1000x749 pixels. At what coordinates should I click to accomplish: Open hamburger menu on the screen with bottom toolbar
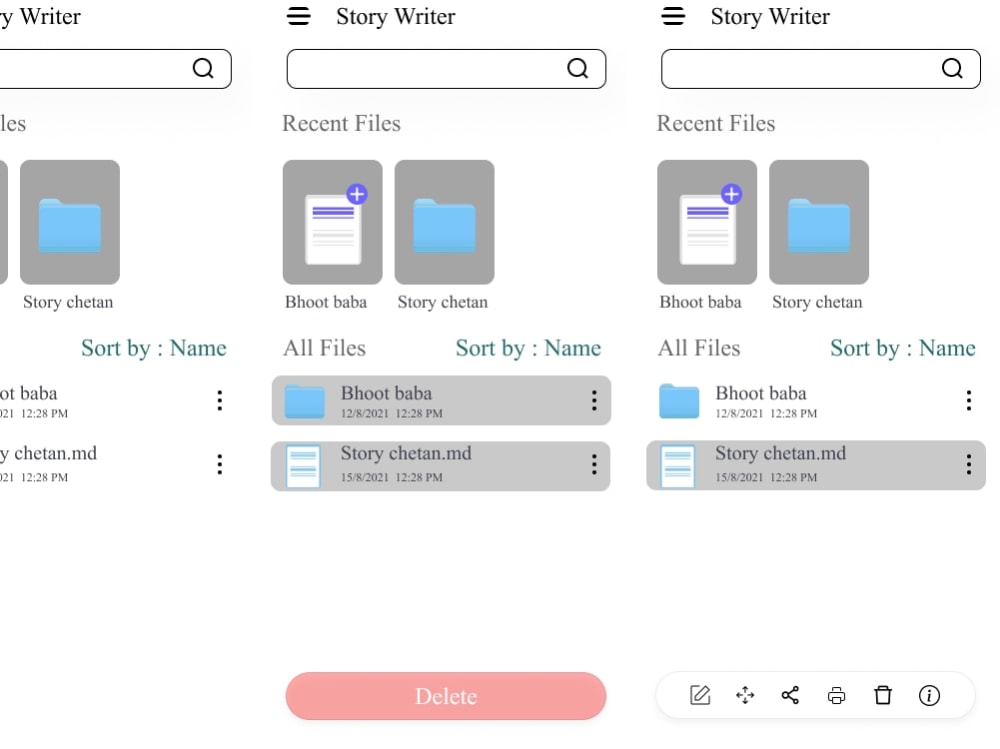(x=673, y=16)
